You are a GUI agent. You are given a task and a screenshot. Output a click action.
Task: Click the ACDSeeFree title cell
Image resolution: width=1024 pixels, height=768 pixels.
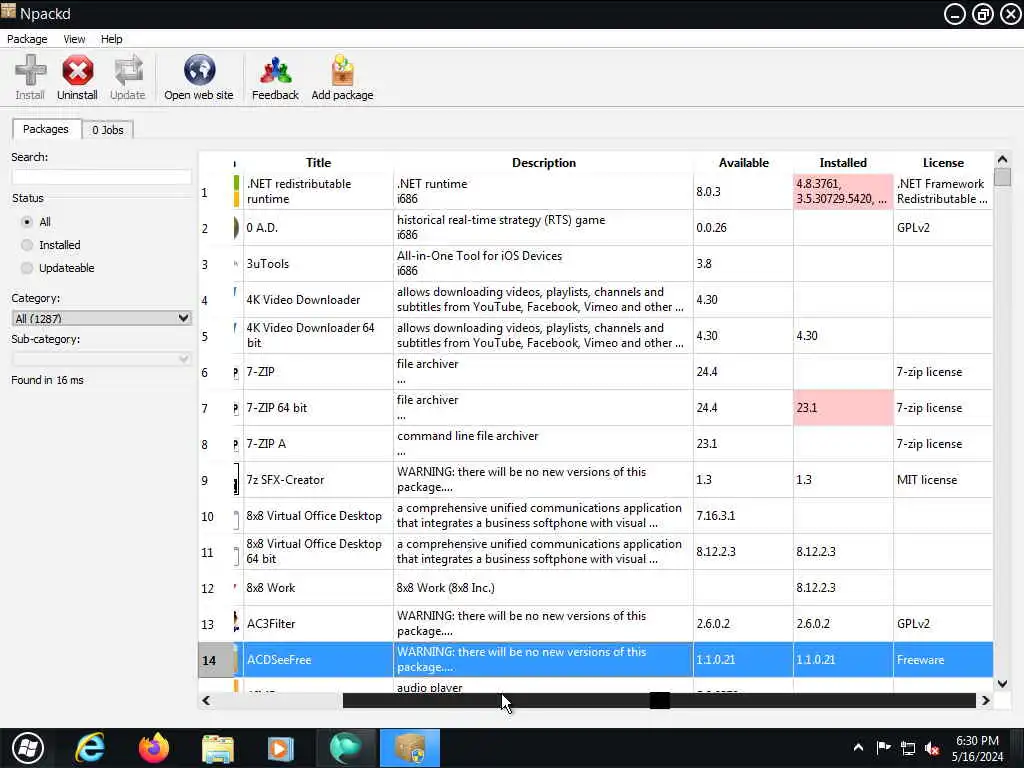point(318,660)
